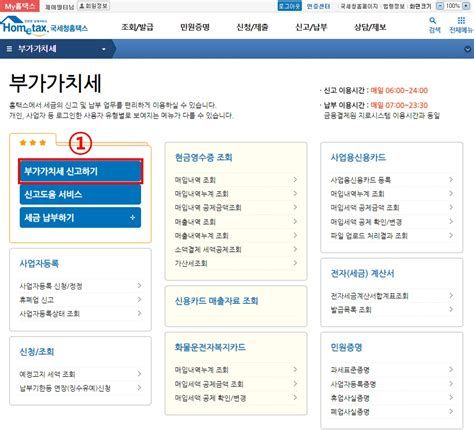Open the 신고/납부 menu
Image resolution: width=474 pixels, height=430 pixels.
311,27
